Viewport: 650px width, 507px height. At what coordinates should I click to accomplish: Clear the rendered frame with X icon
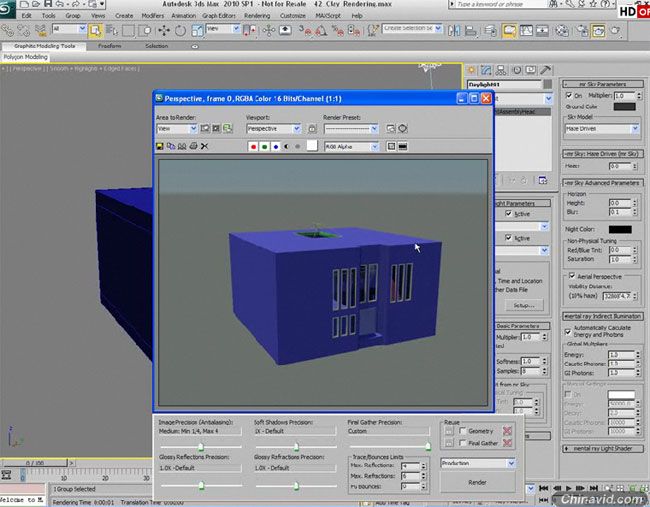click(x=204, y=146)
